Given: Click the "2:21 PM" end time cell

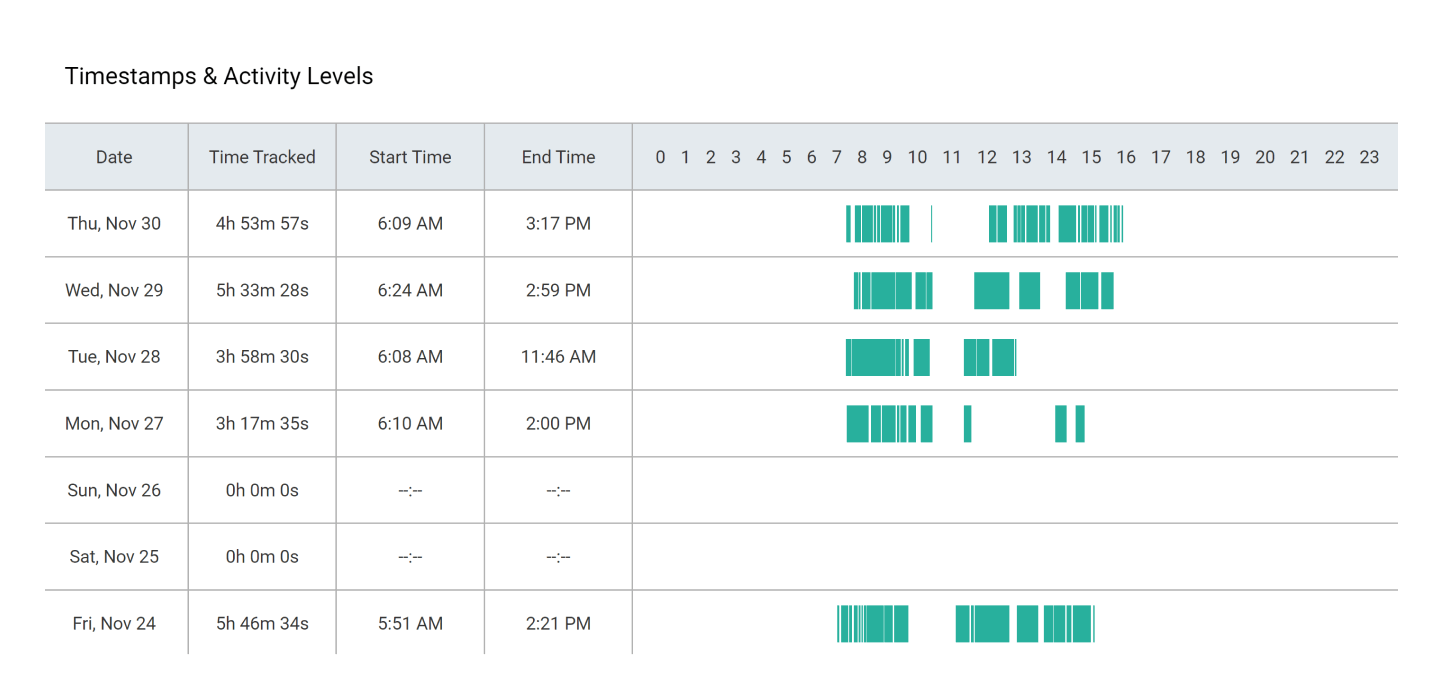Looking at the screenshot, I should [557, 623].
